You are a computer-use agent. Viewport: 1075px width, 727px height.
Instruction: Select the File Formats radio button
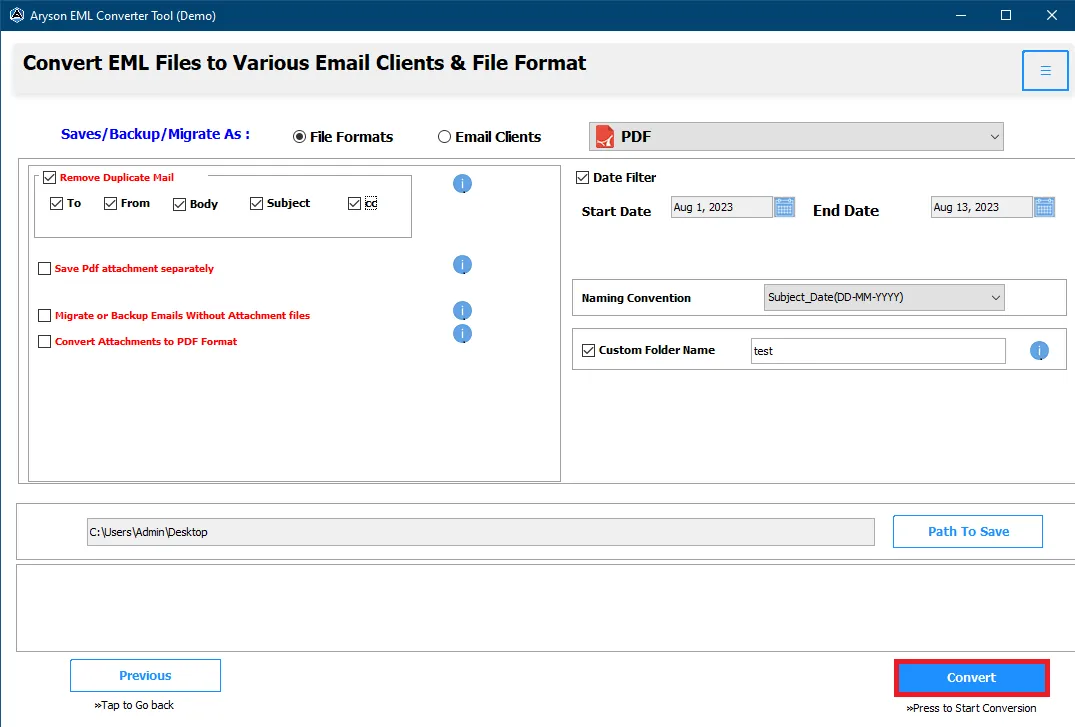pos(299,137)
